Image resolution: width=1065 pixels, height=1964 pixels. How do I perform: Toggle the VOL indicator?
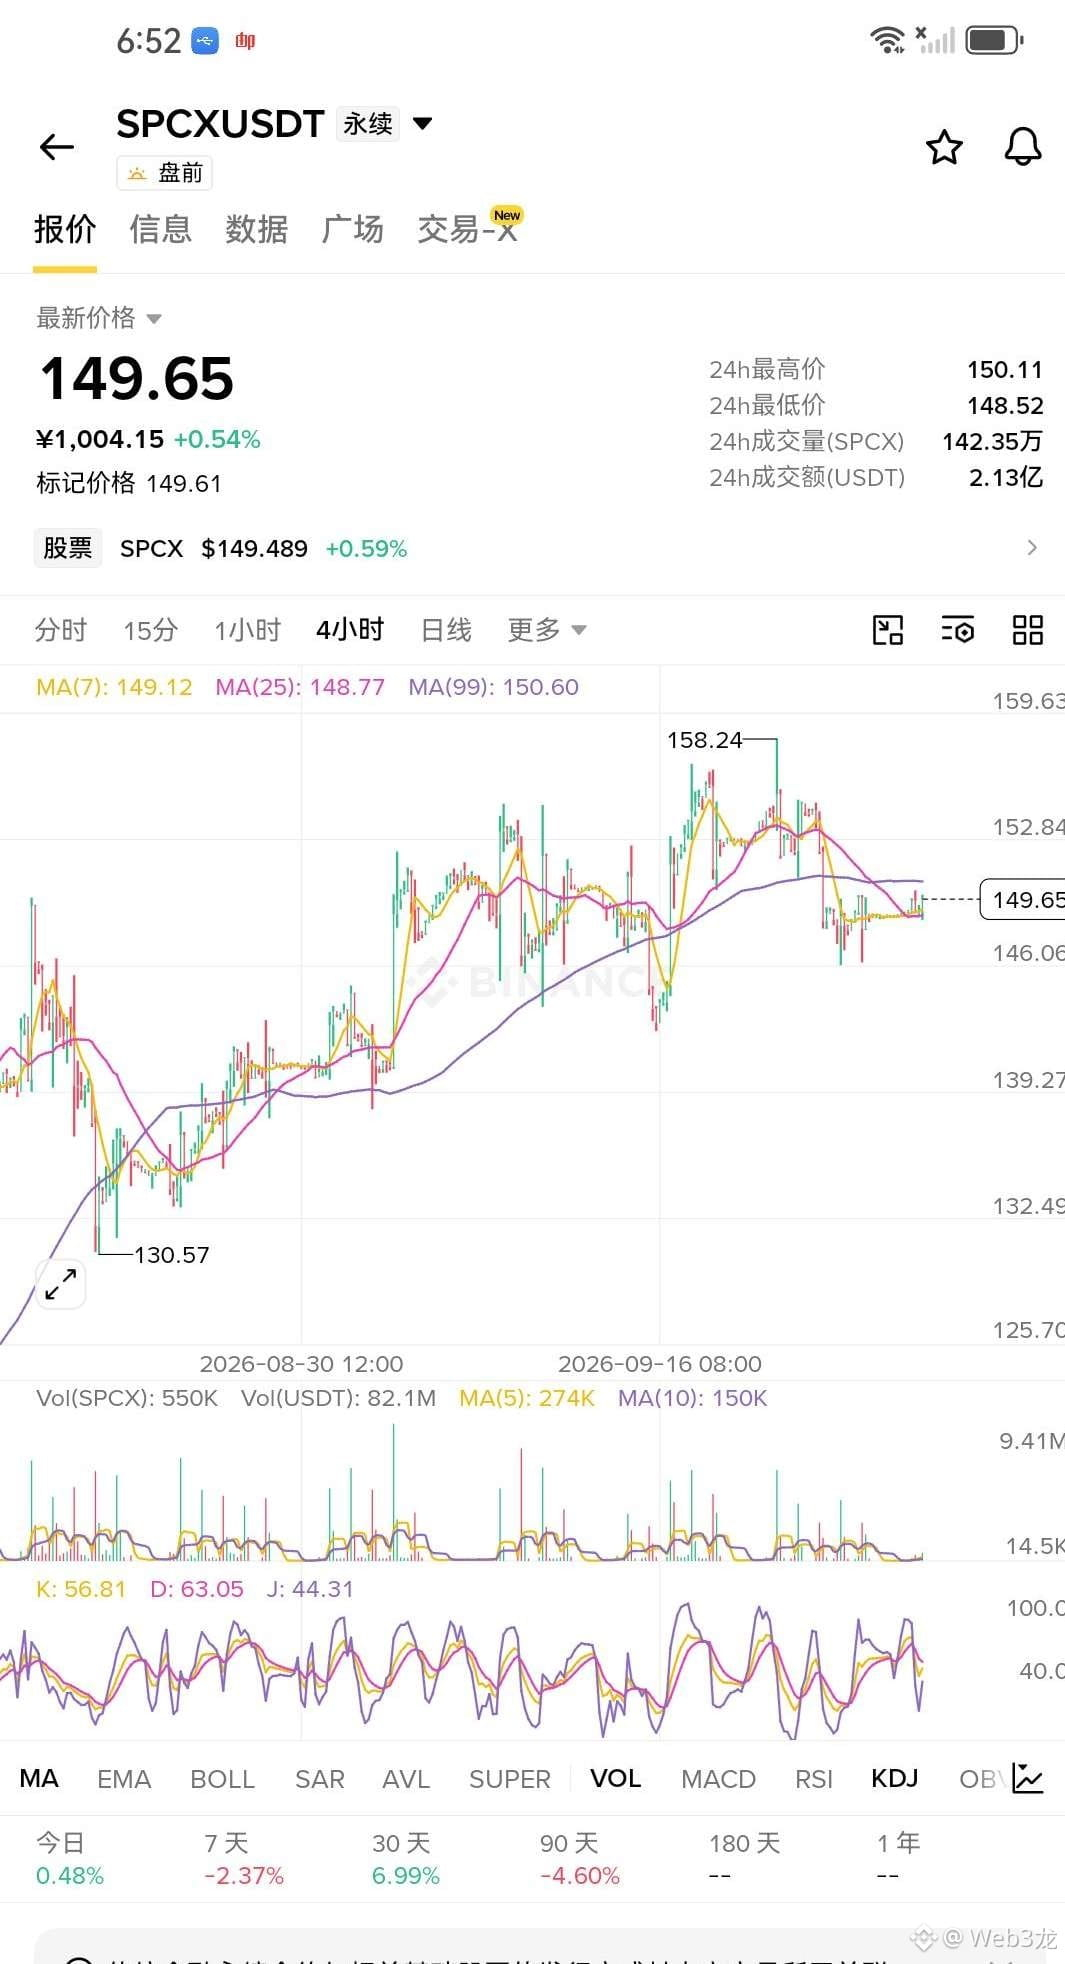616,1779
